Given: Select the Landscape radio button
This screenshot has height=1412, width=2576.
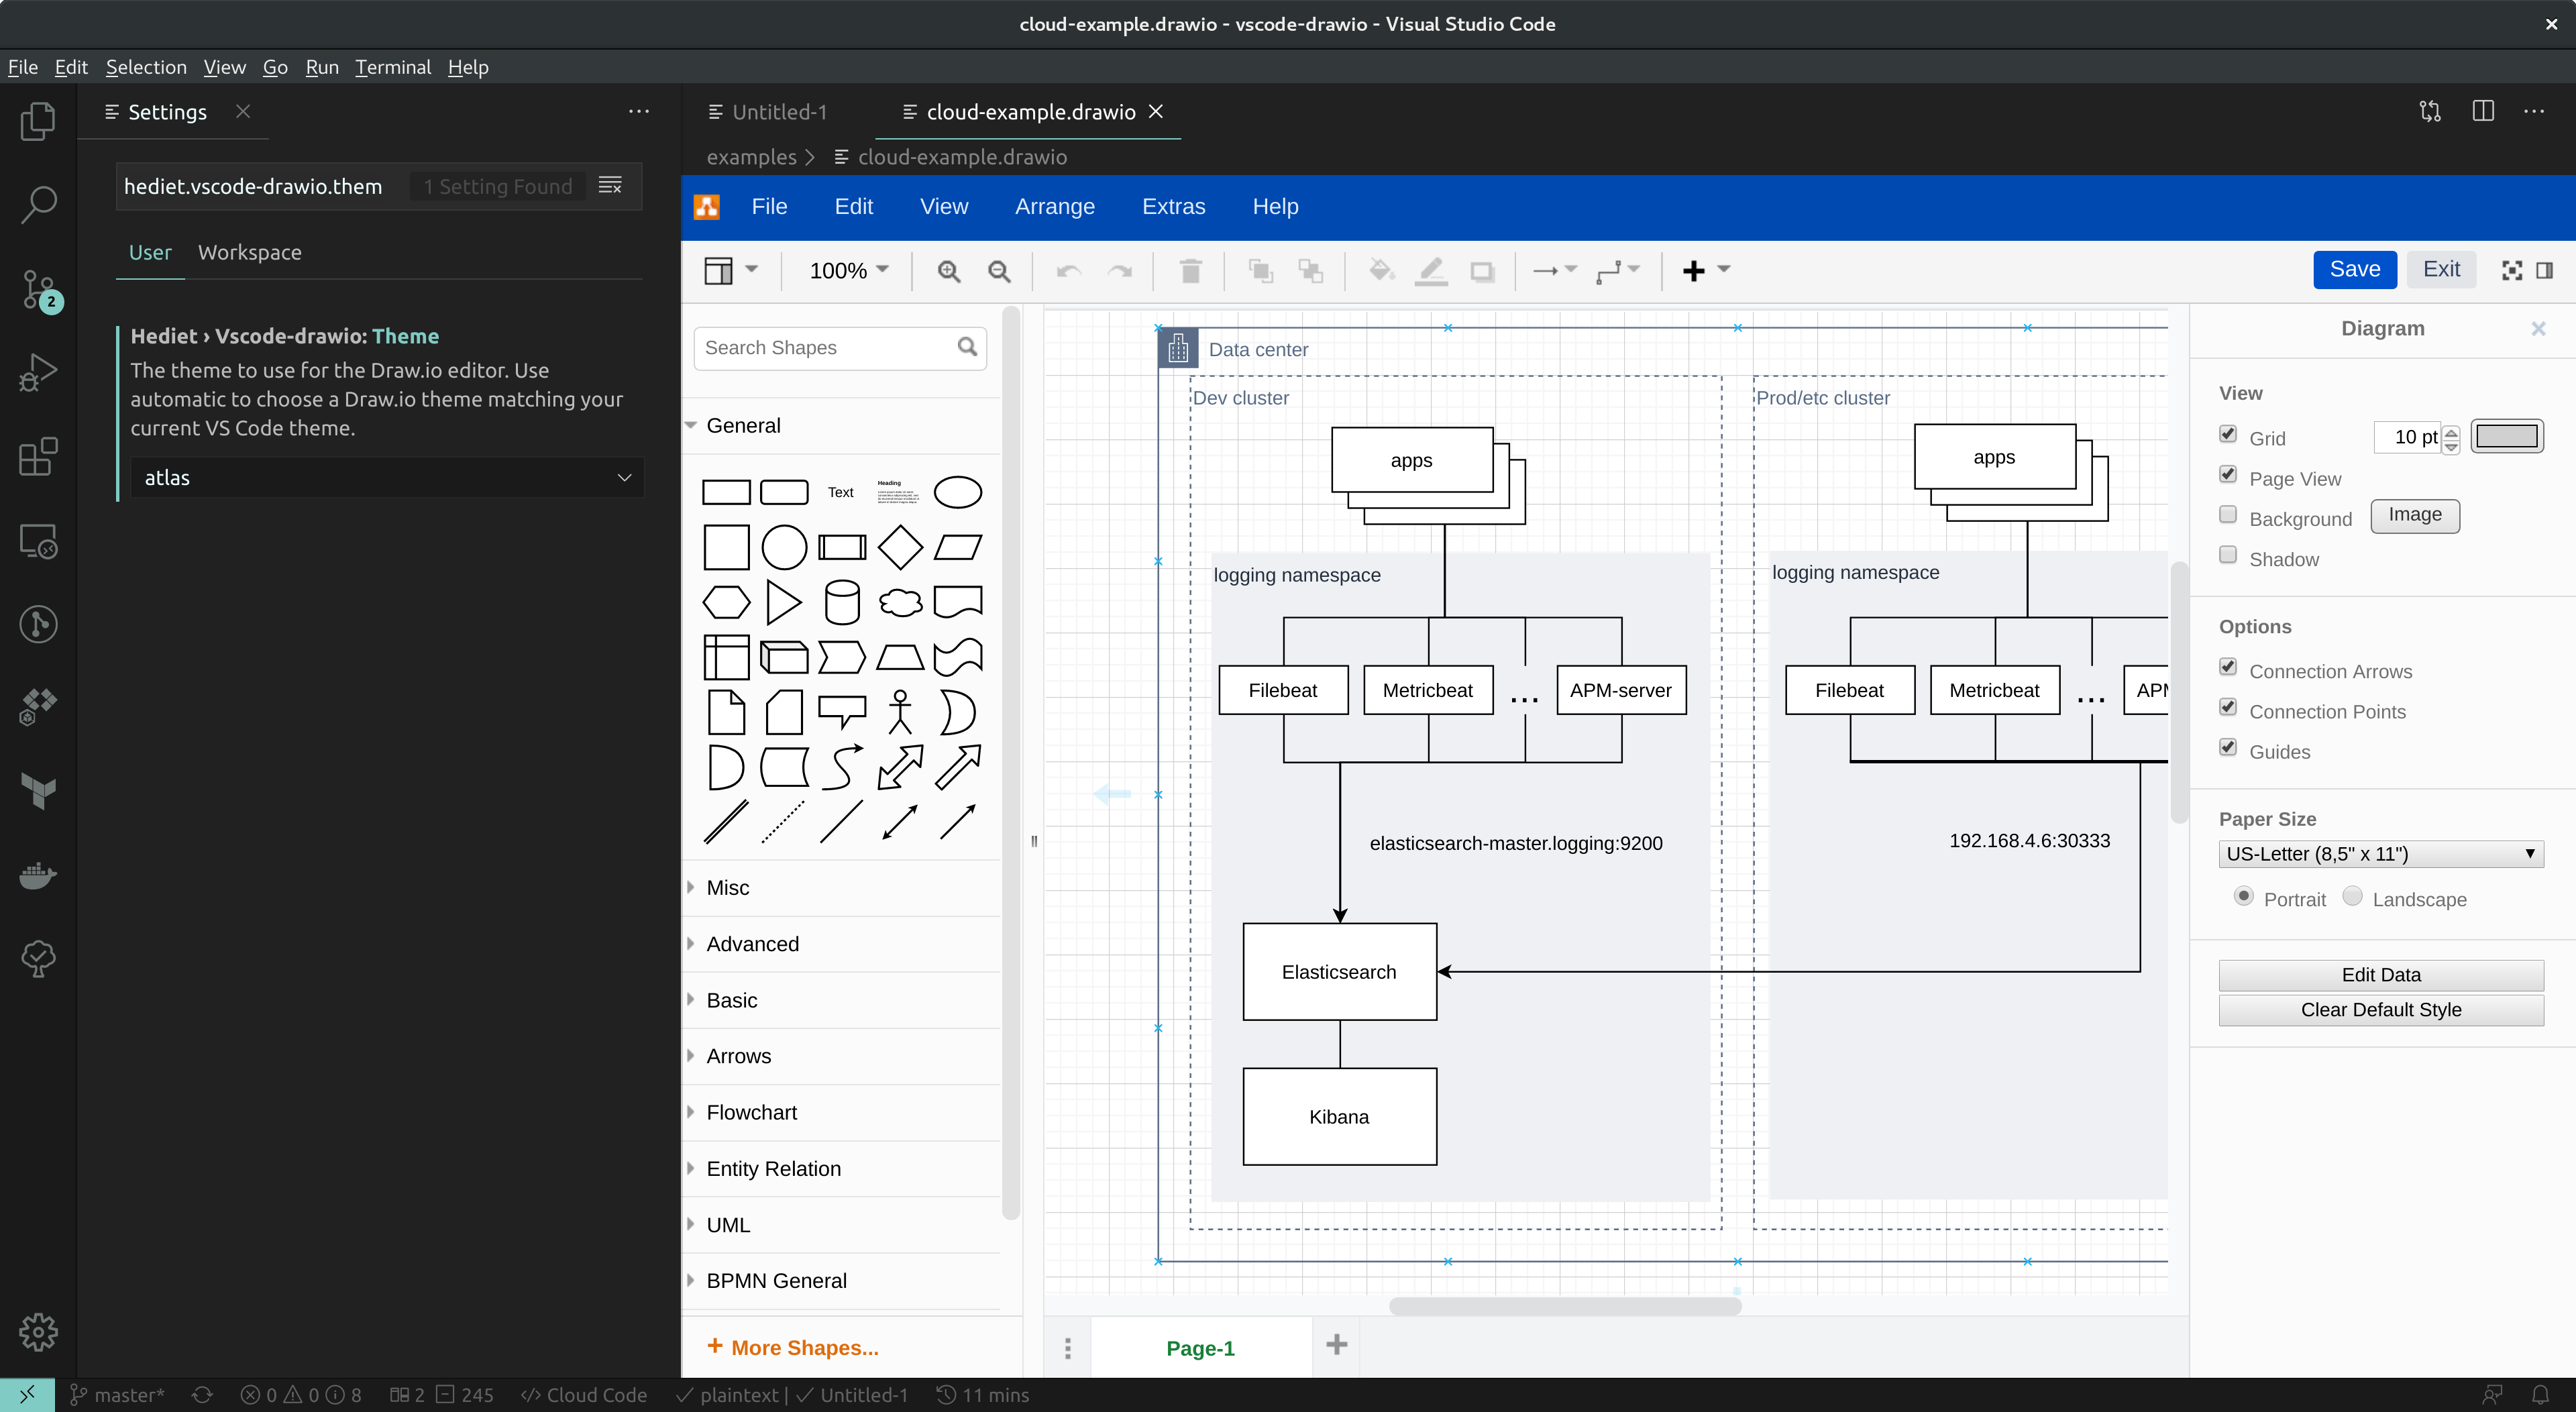Looking at the screenshot, I should [x=2352, y=896].
